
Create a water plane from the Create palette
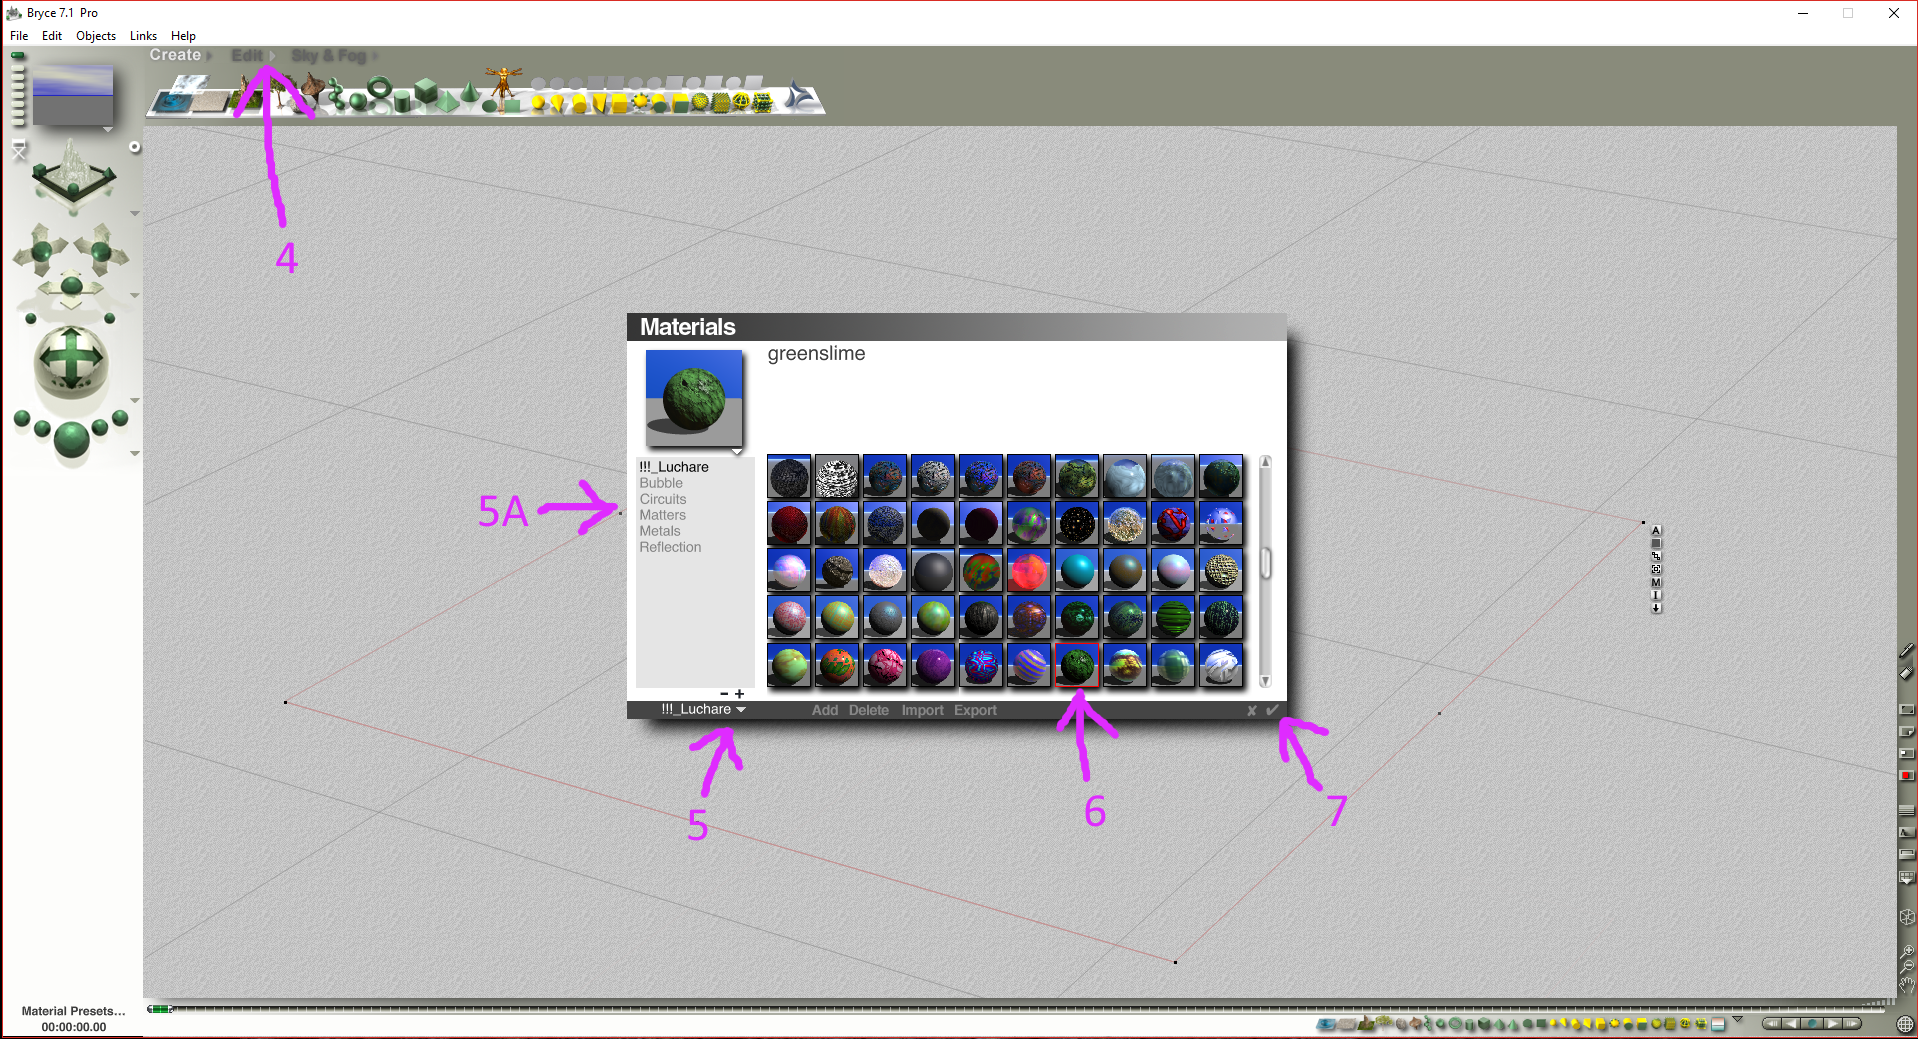point(172,102)
